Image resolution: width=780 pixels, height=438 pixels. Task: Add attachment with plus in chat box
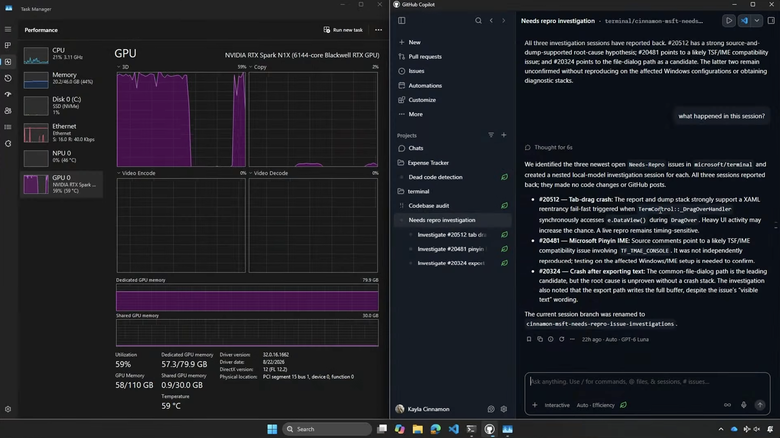click(x=535, y=405)
